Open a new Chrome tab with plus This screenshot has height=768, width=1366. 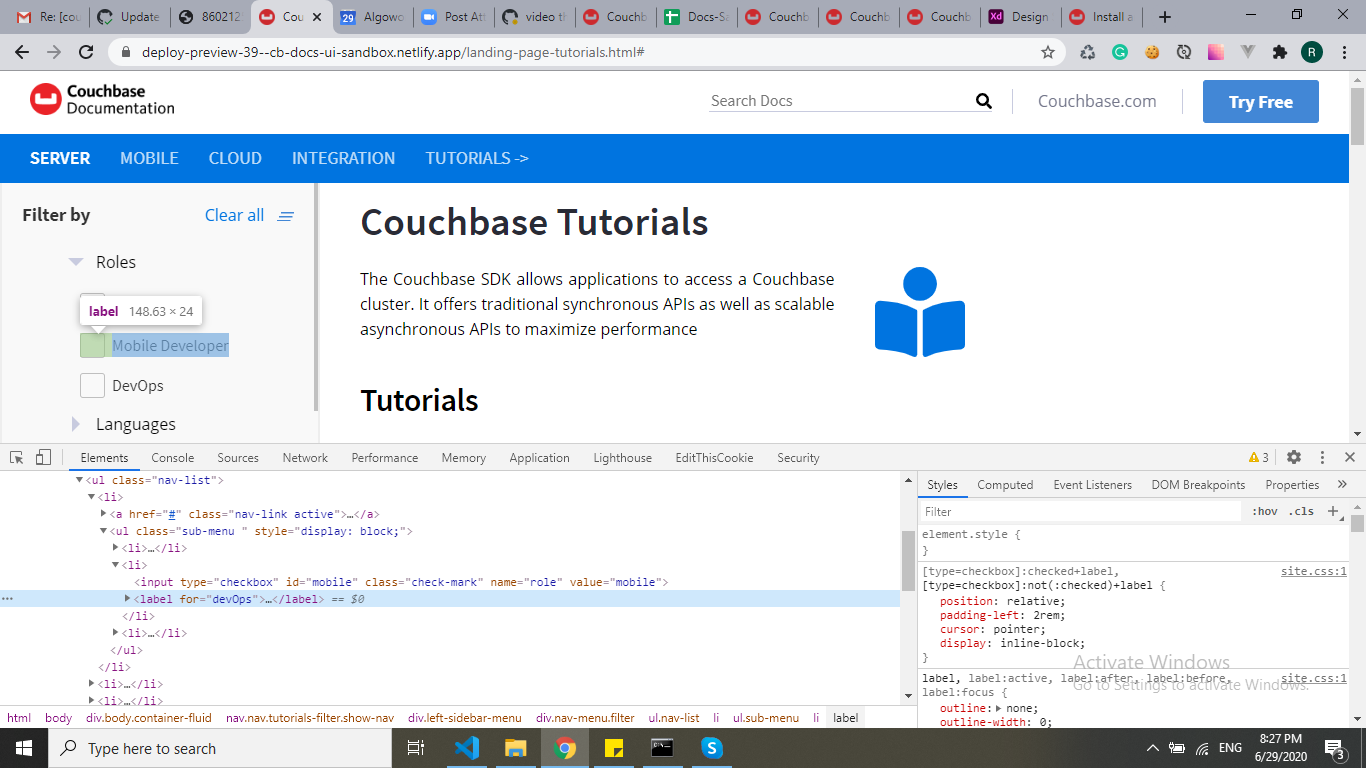[x=1165, y=17]
